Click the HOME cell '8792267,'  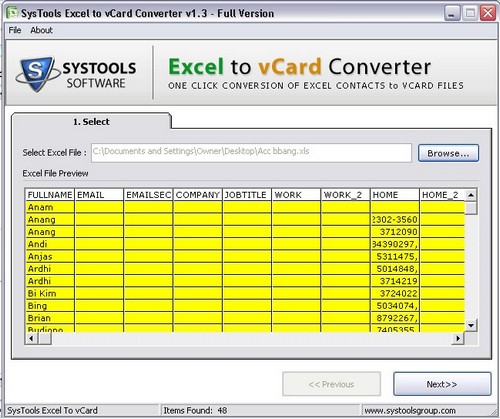tap(395, 318)
